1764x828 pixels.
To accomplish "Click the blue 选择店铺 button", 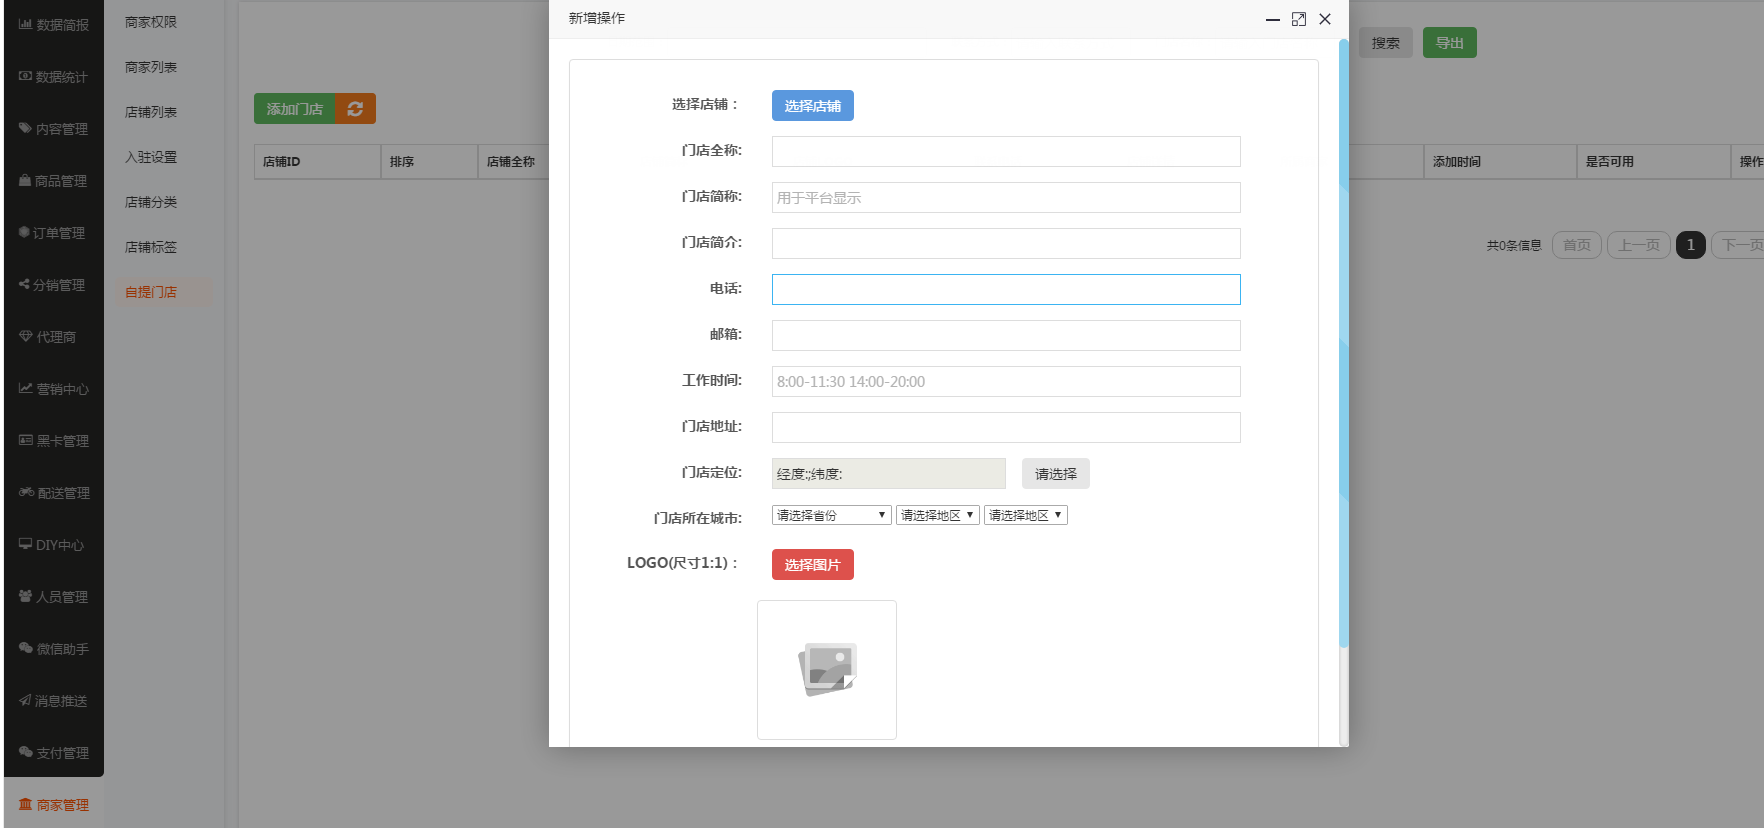I will pyautogui.click(x=812, y=106).
